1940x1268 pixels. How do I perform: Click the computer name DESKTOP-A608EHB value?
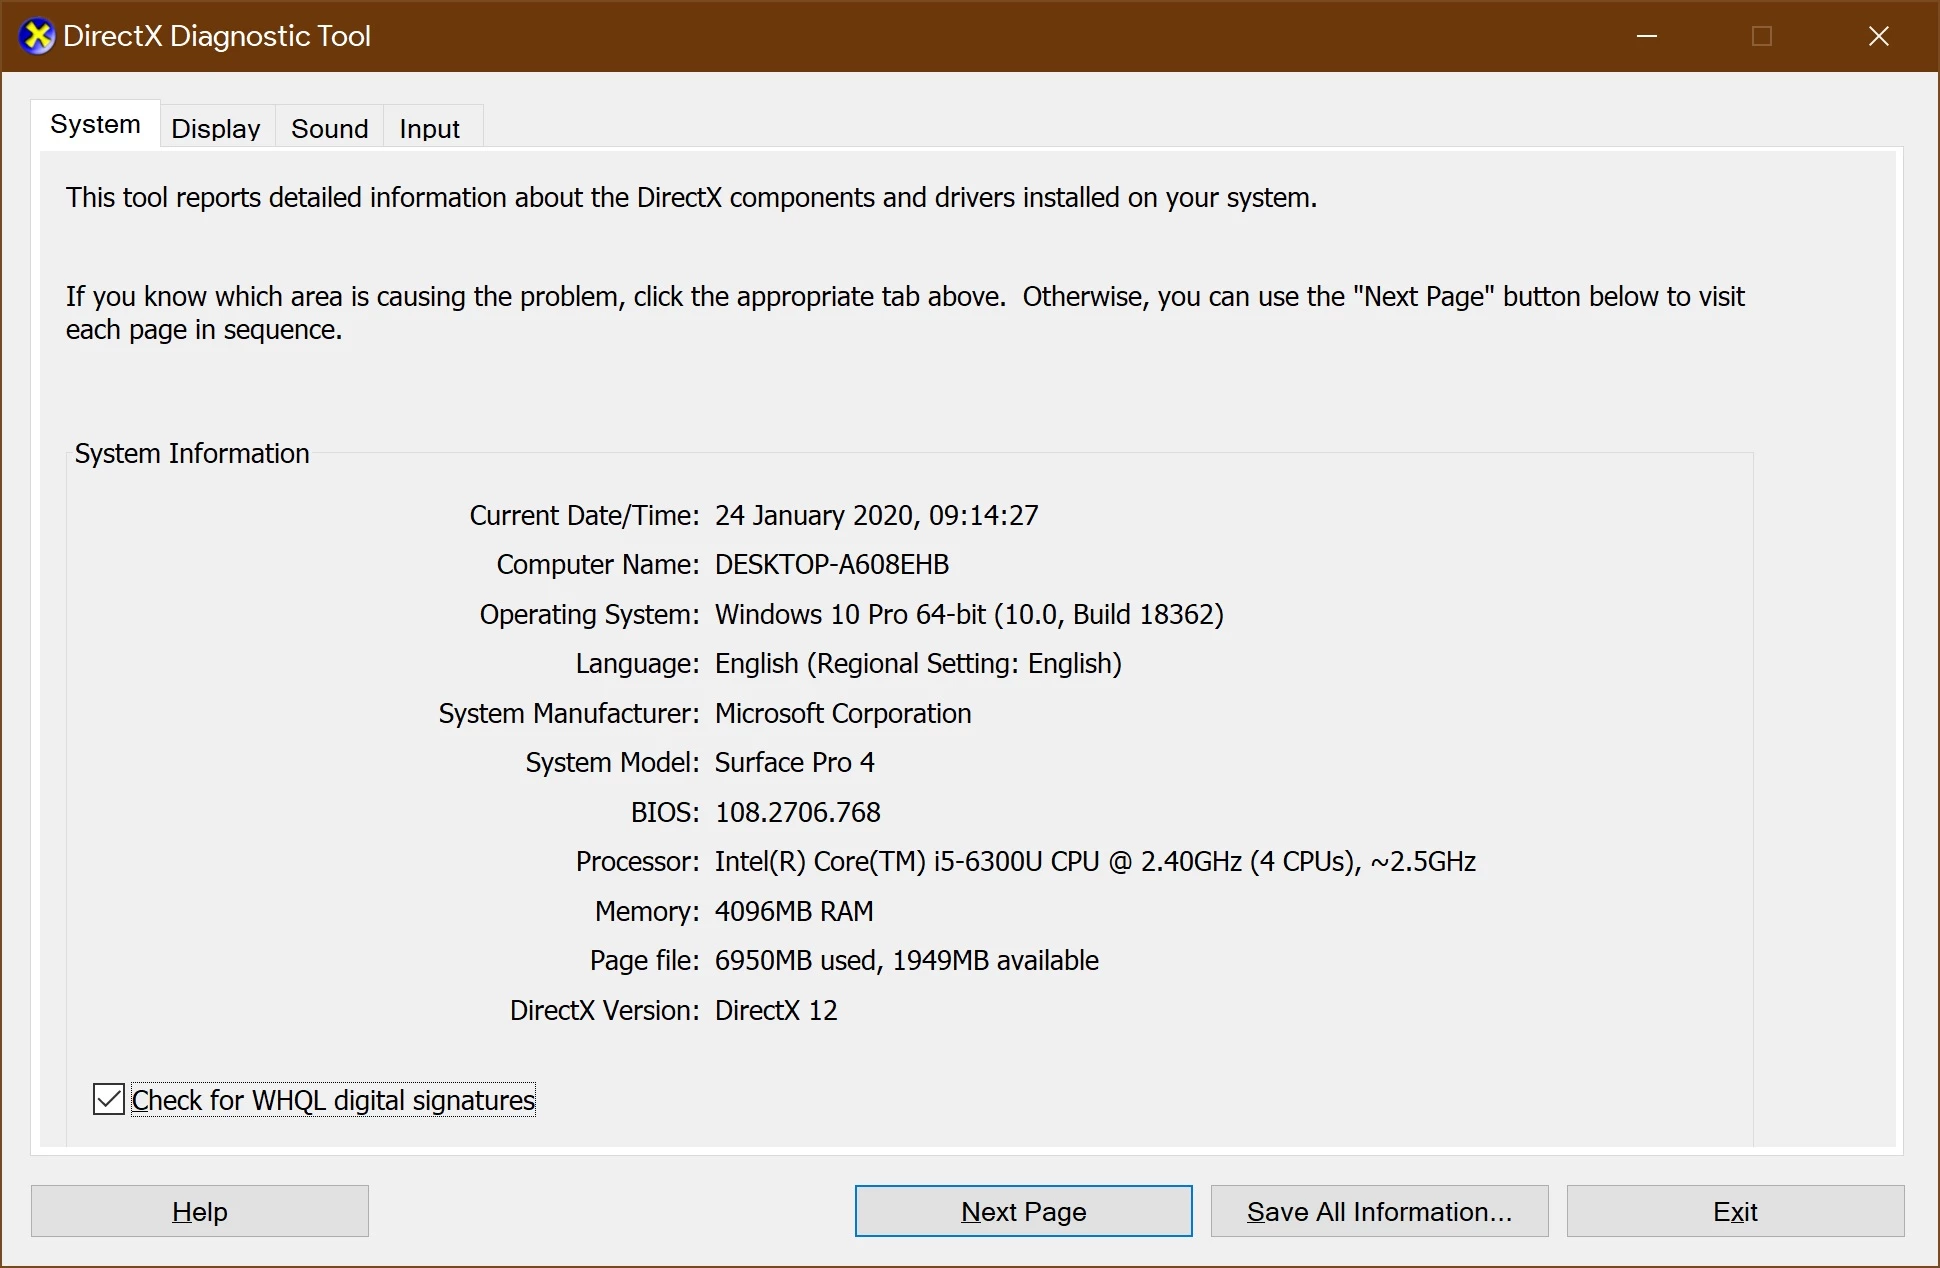pos(831,565)
